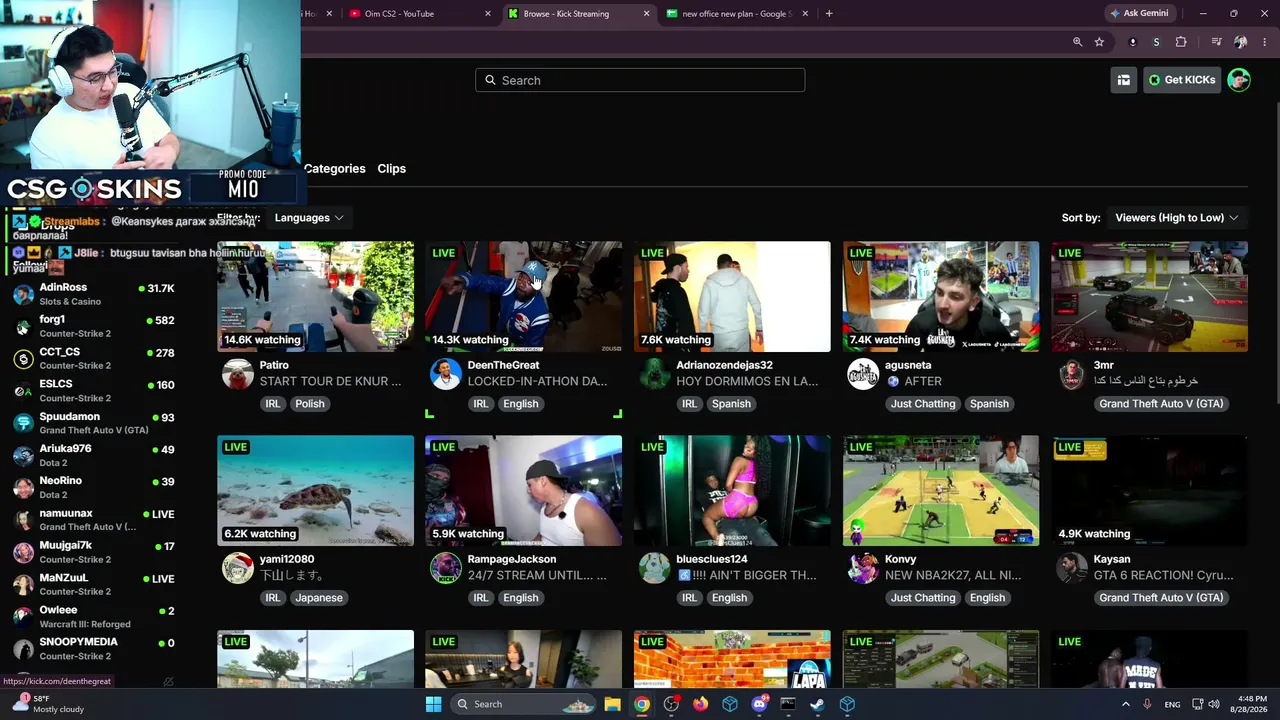Open DeenTheGreat's channel avatar
Viewport: 1280px width, 720px height.
coord(446,375)
